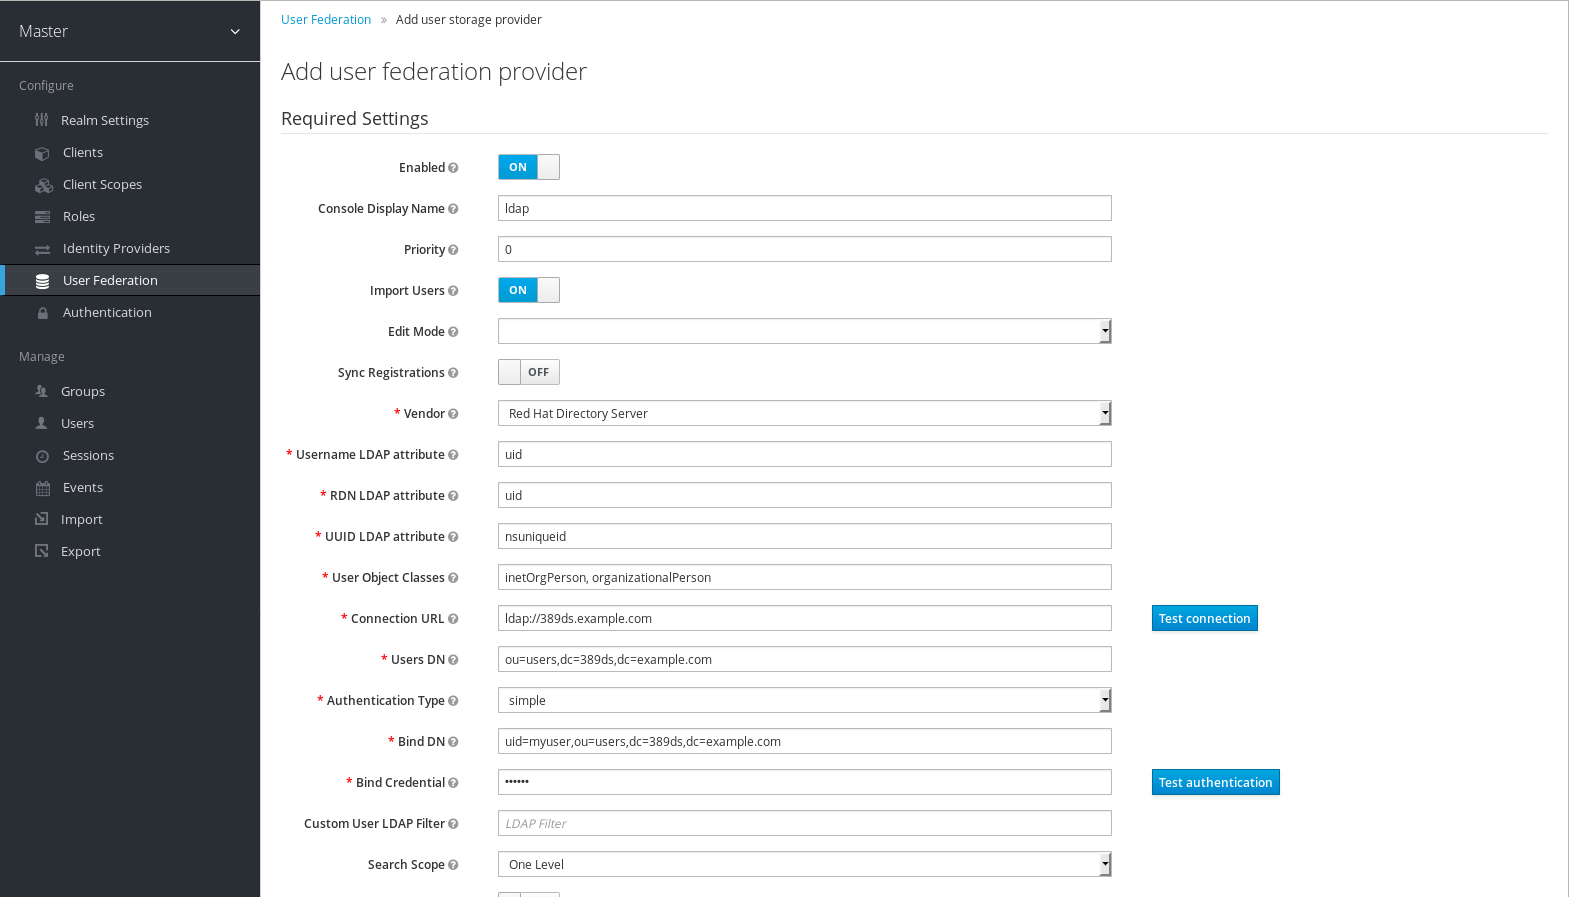The height and width of the screenshot is (897, 1569).
Task: Click the help icon beside Connection URL
Action: tap(453, 619)
